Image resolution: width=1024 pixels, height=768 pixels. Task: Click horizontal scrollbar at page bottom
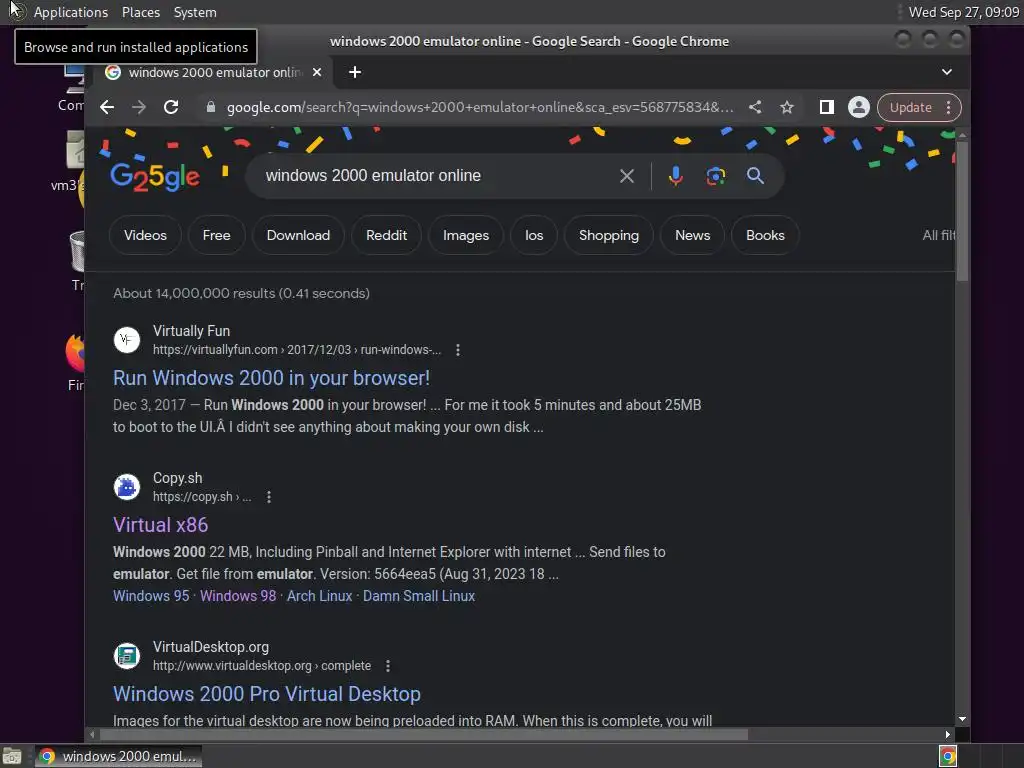[x=423, y=735]
